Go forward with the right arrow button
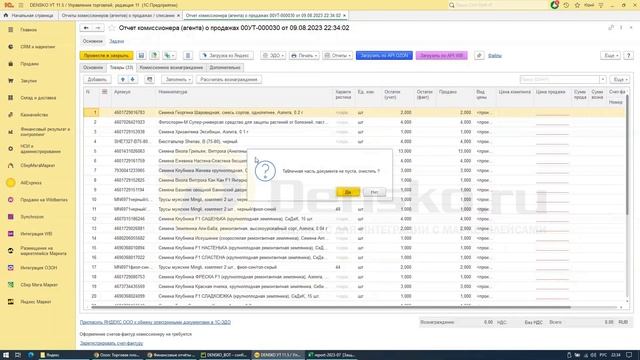The image size is (640, 360). point(98,28)
